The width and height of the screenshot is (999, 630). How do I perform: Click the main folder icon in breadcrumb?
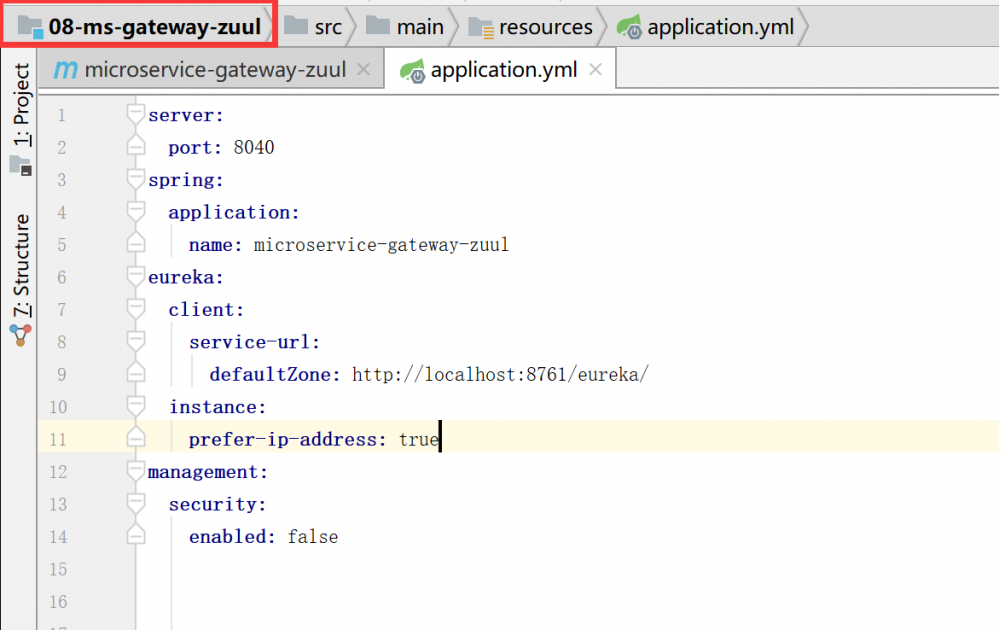pyautogui.click(x=378, y=27)
